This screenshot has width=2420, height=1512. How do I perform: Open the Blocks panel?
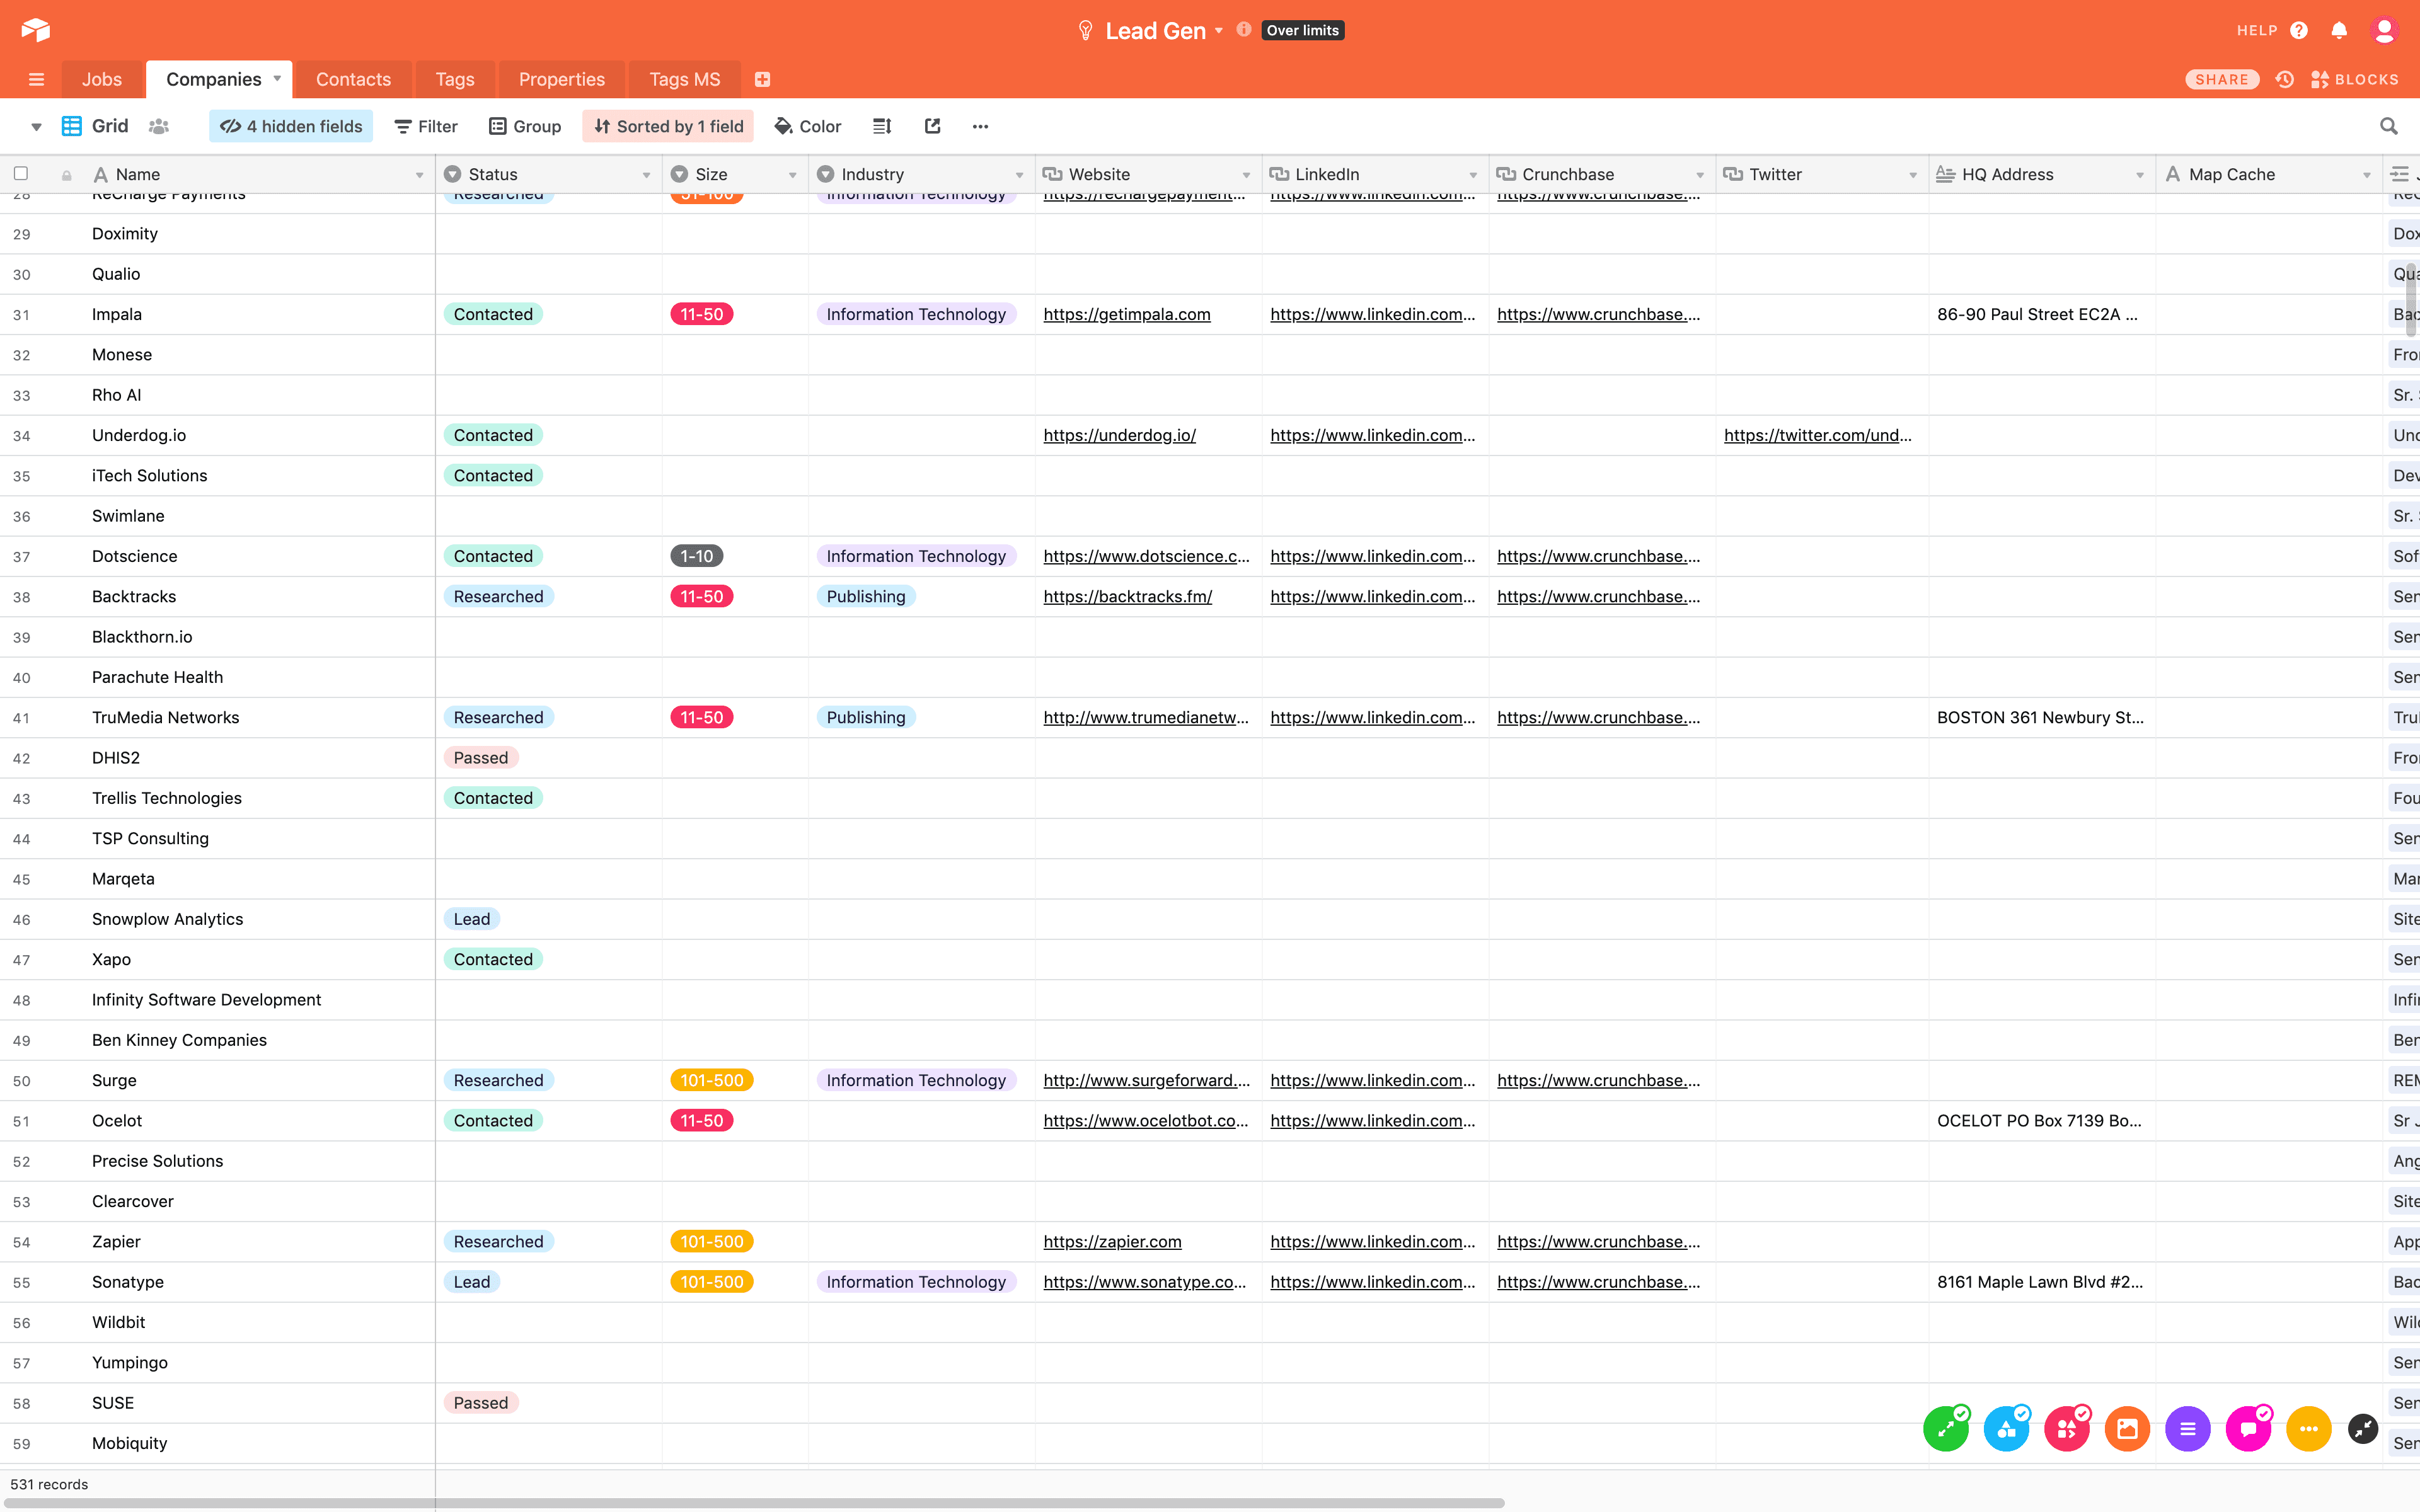pos(2354,79)
